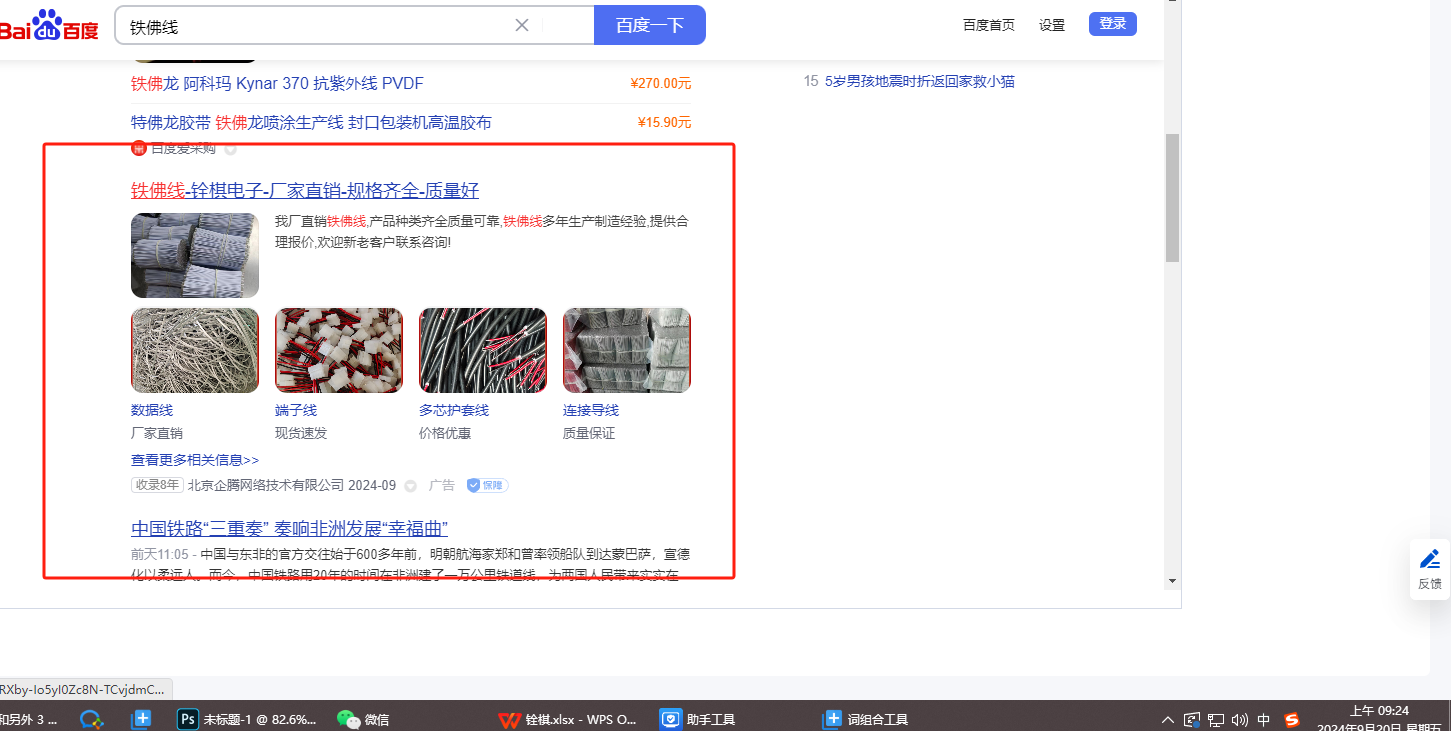Click the 价格优惠 caption
This screenshot has height=731, width=1451.
coord(445,433)
